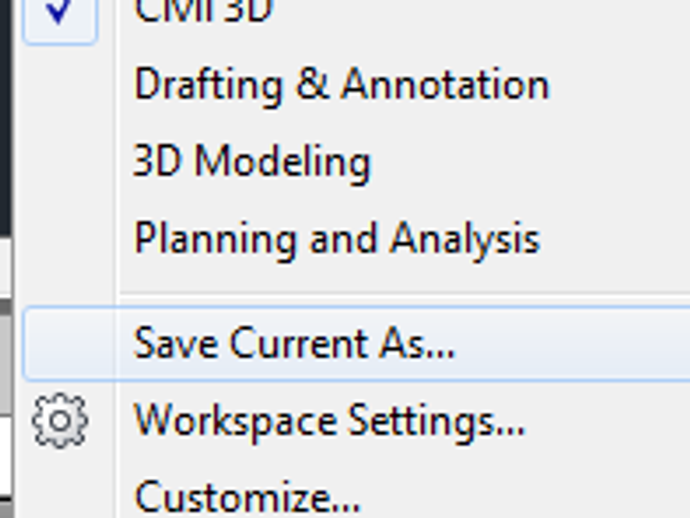690x518 pixels.
Task: Enable the 3D Modeling workspace entry
Action: coord(252,161)
